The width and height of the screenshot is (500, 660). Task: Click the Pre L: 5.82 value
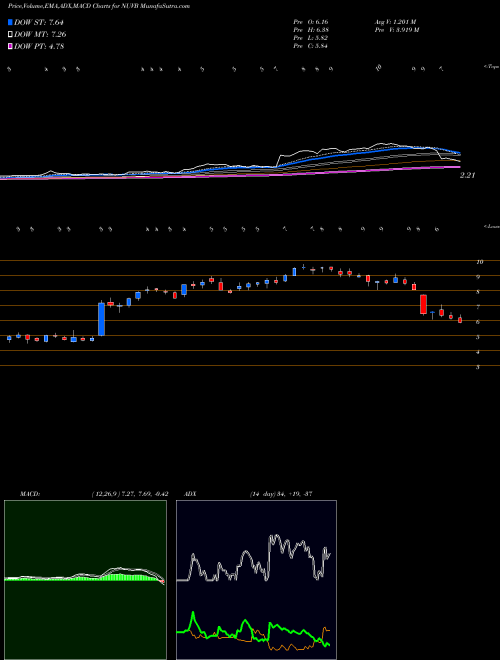311,38
